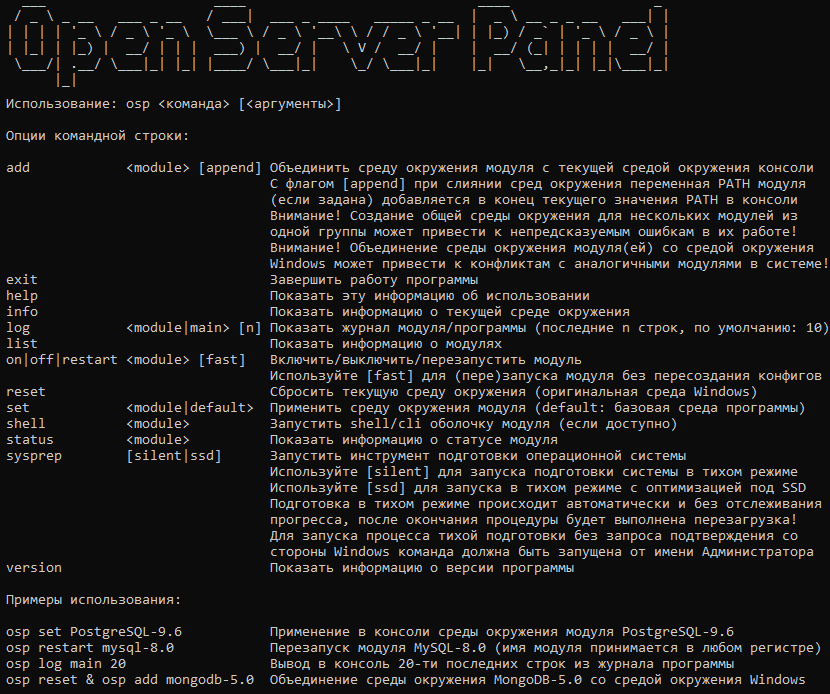Click the 'exit' command name
830x694 pixels.
point(22,280)
